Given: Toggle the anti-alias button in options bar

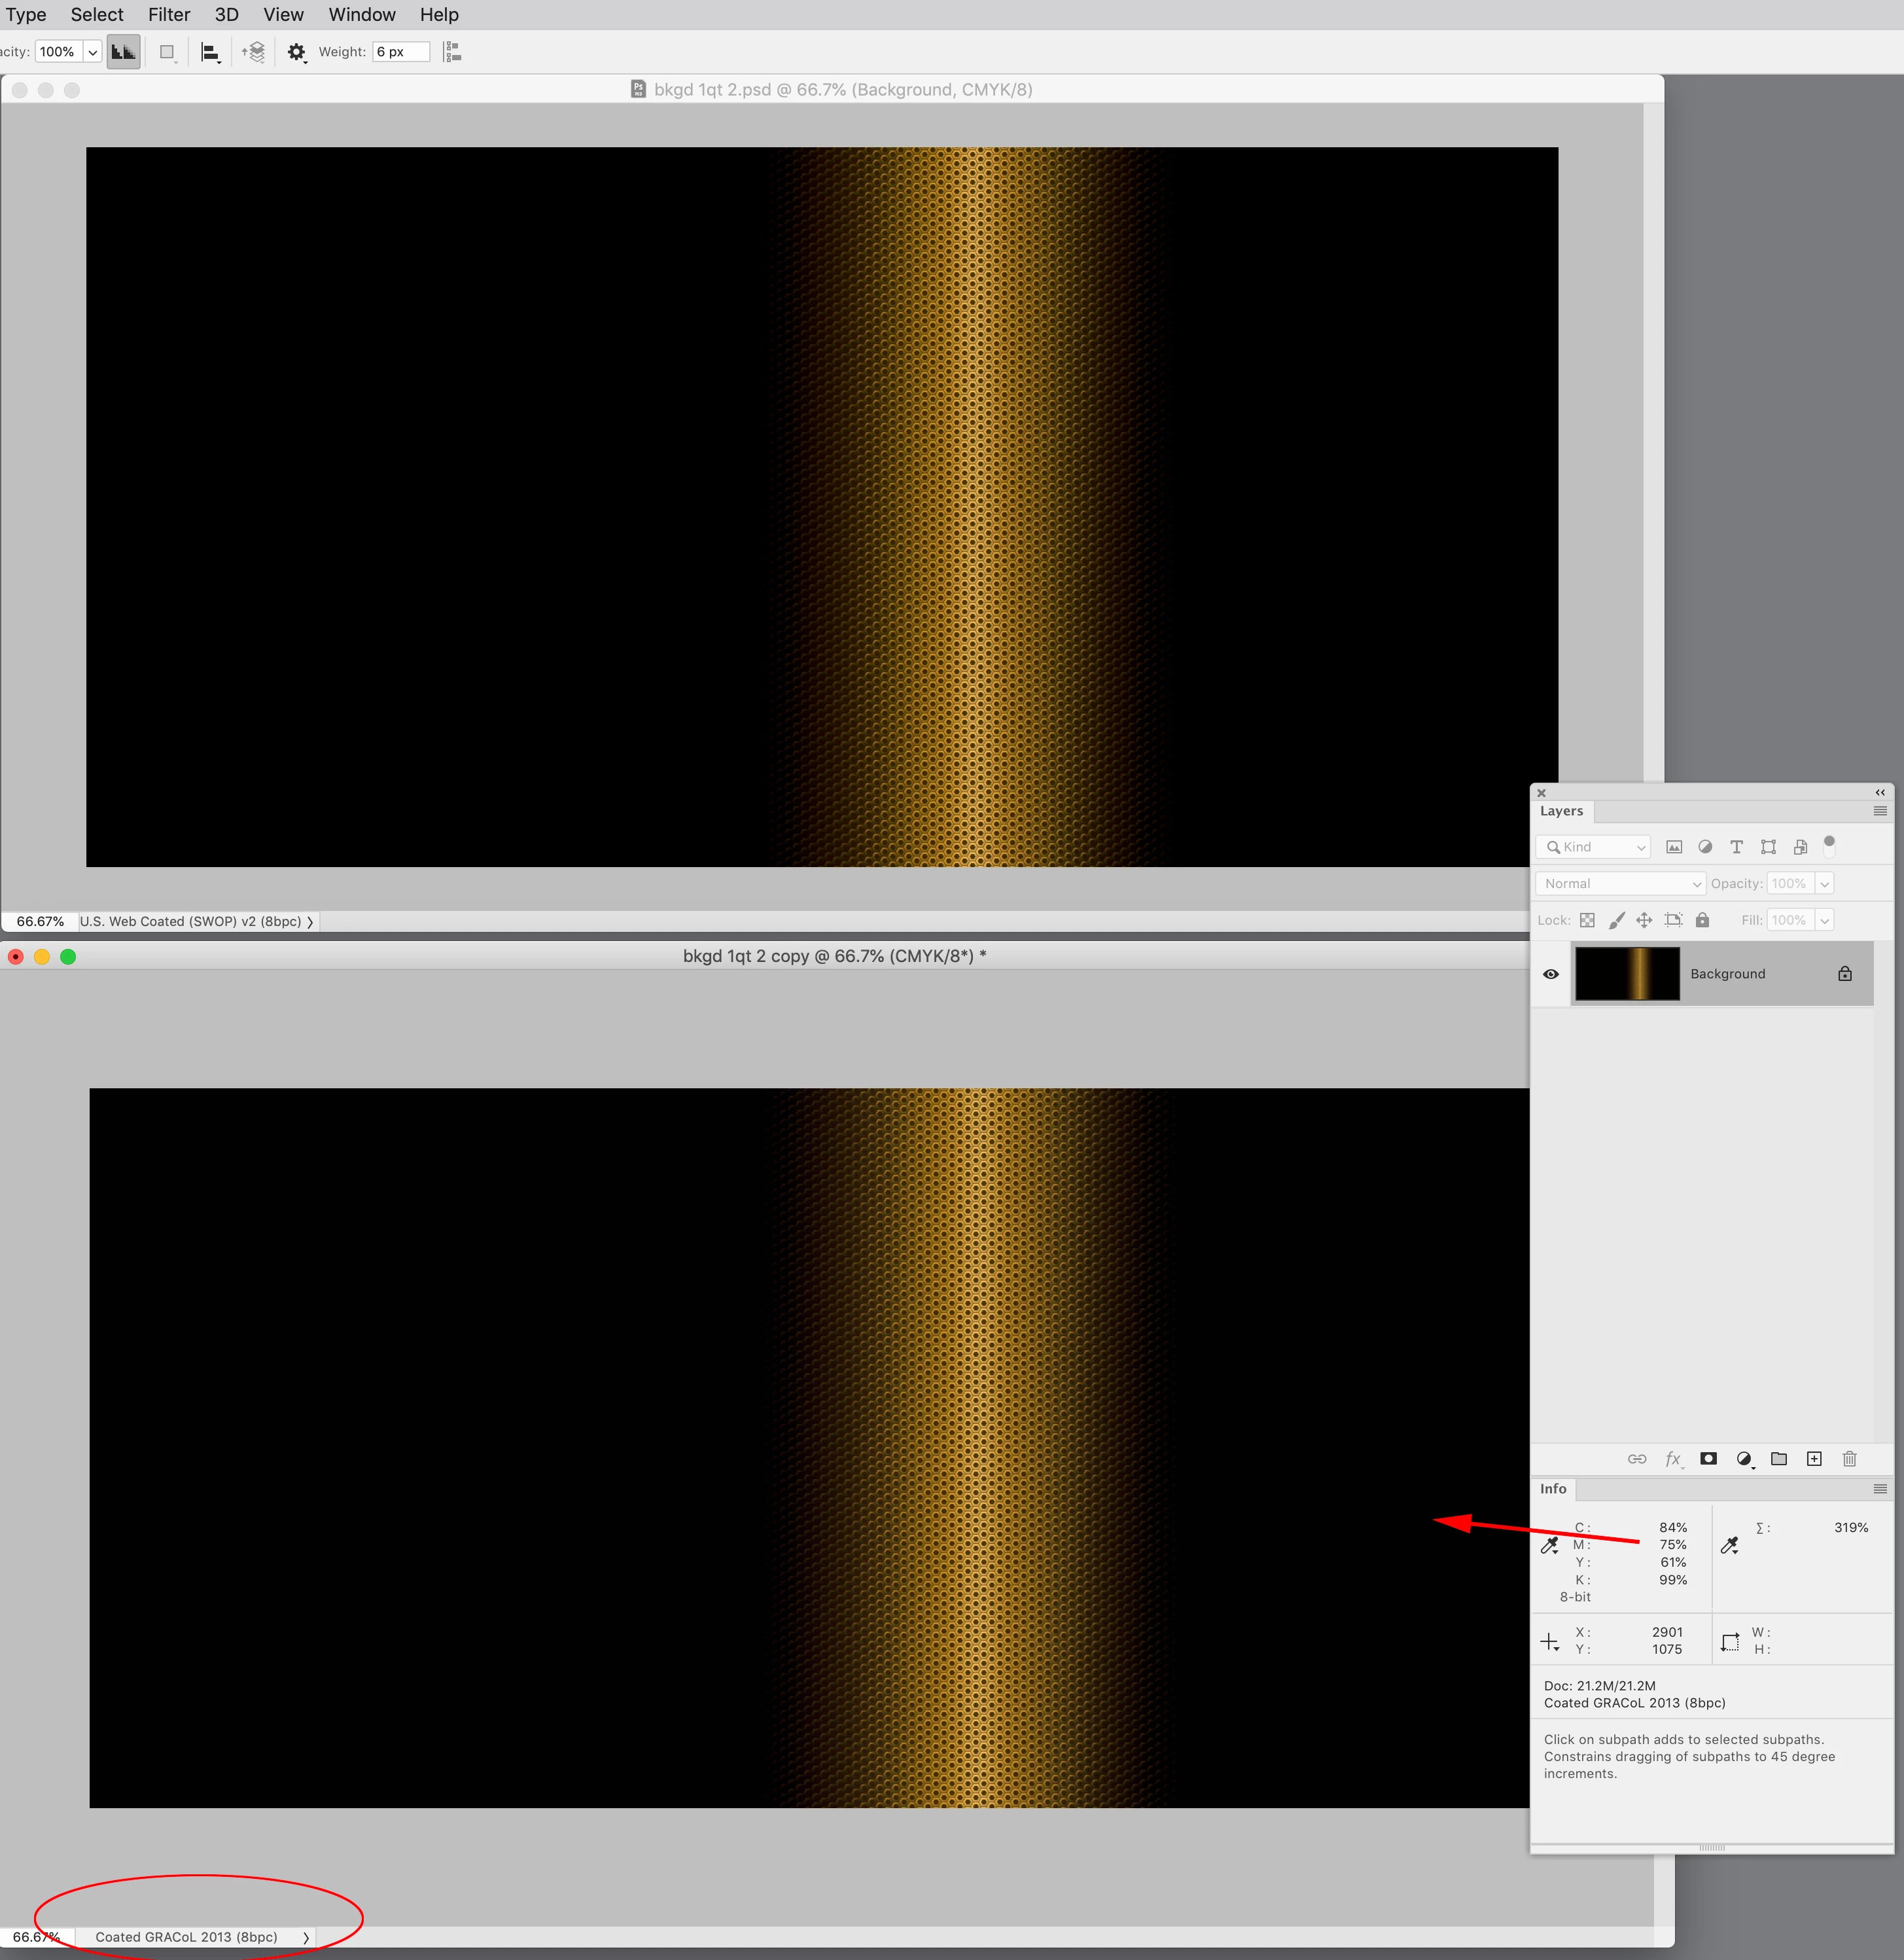Looking at the screenshot, I should pyautogui.click(x=124, y=52).
